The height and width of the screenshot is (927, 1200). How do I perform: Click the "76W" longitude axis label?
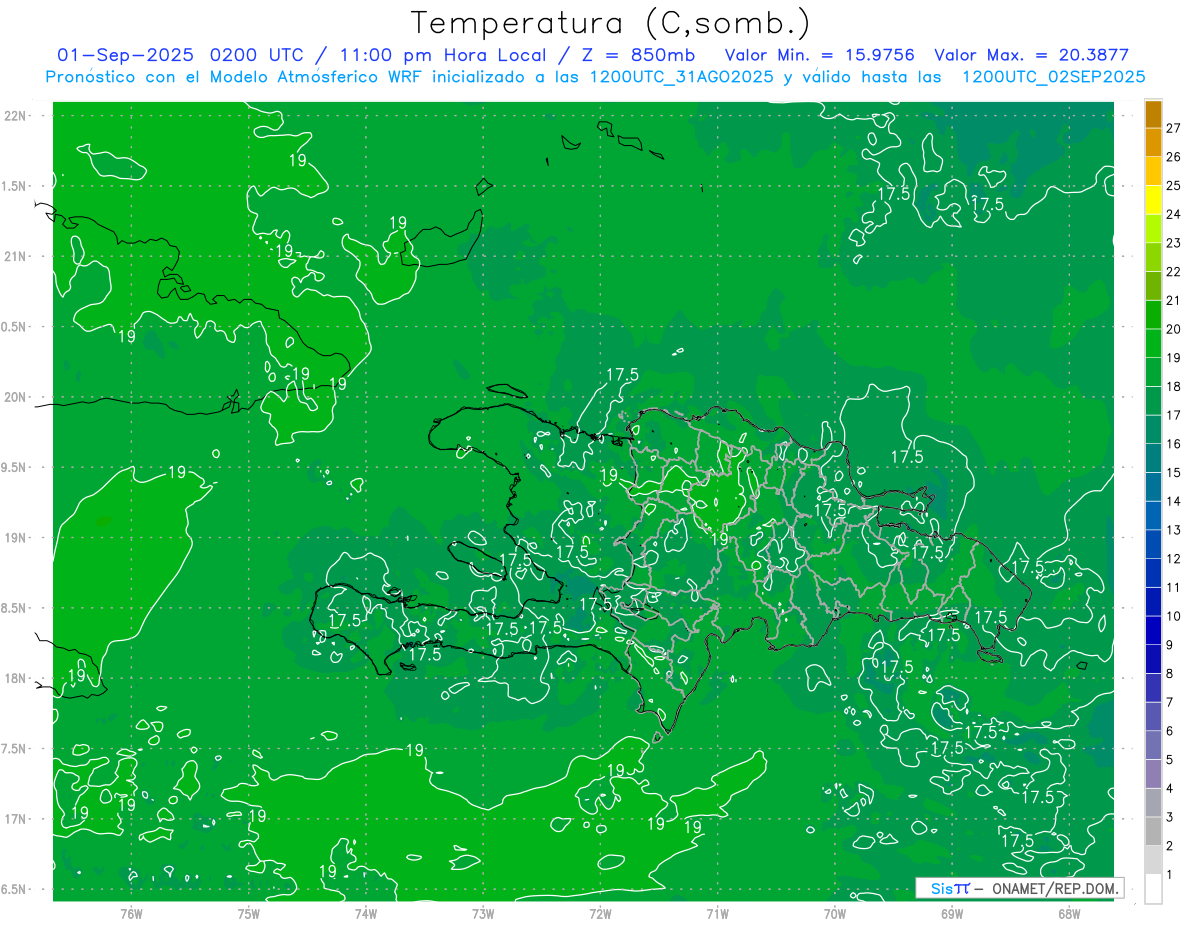point(131,914)
